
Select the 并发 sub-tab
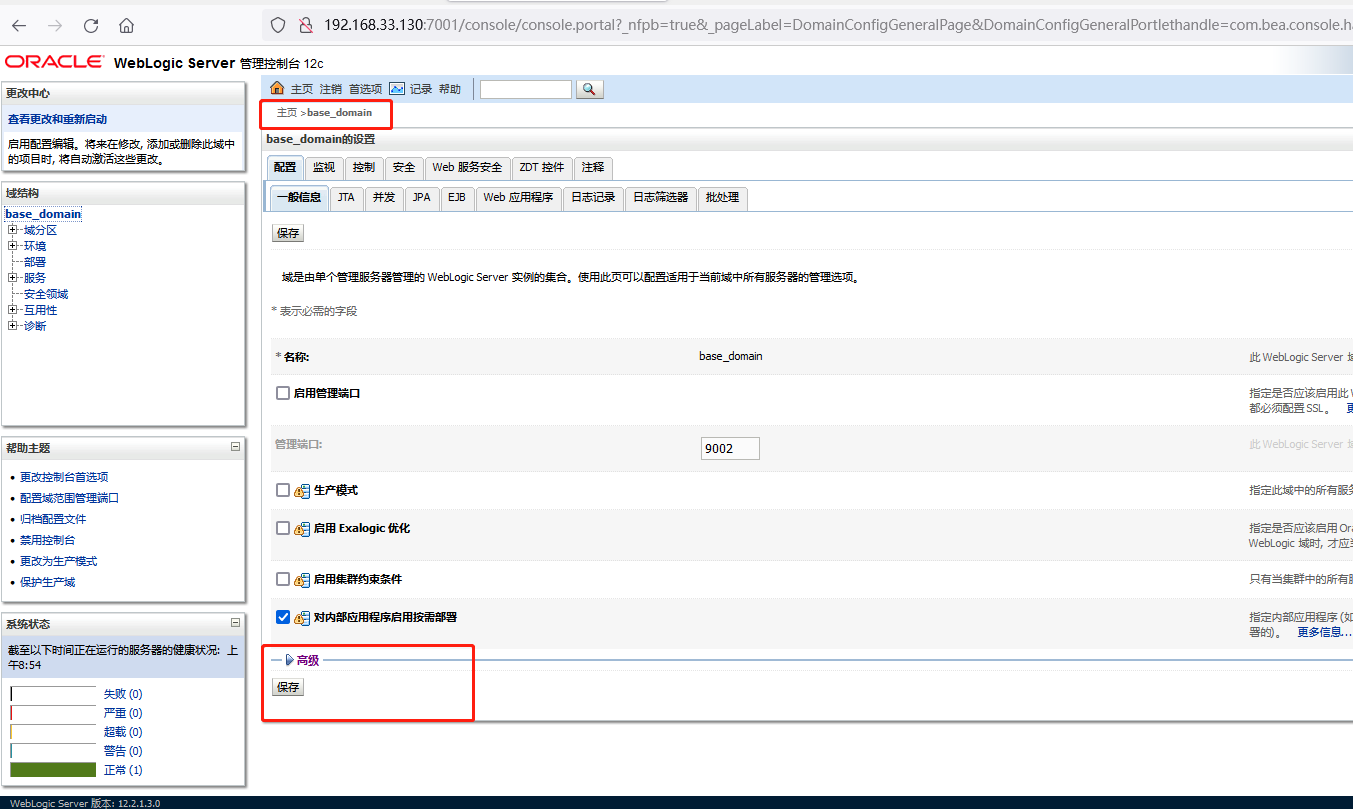384,198
